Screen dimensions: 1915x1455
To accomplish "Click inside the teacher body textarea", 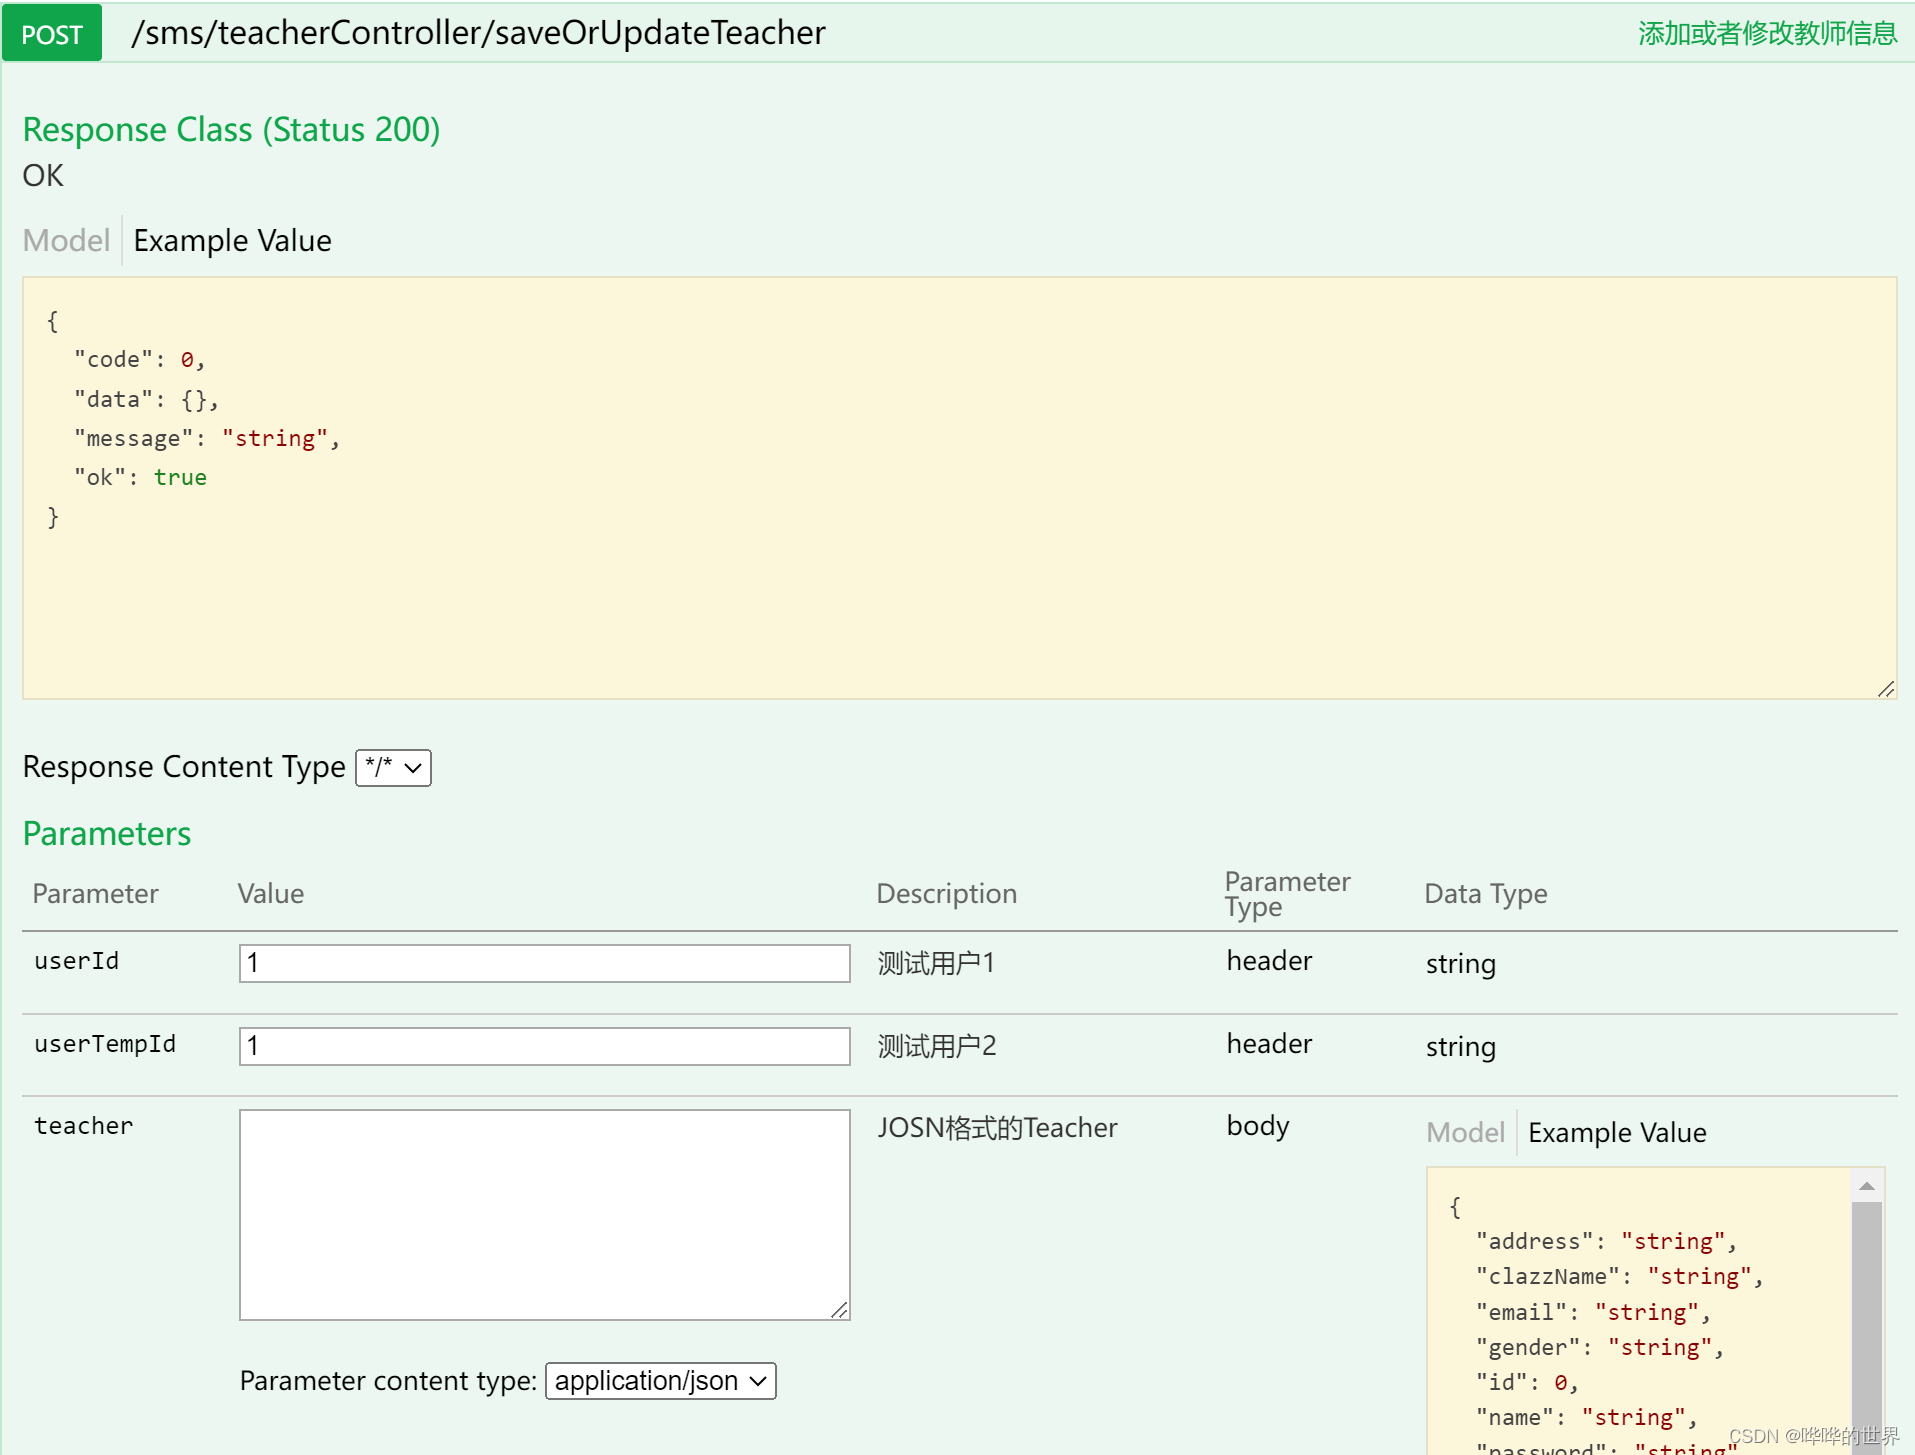I will point(544,1215).
